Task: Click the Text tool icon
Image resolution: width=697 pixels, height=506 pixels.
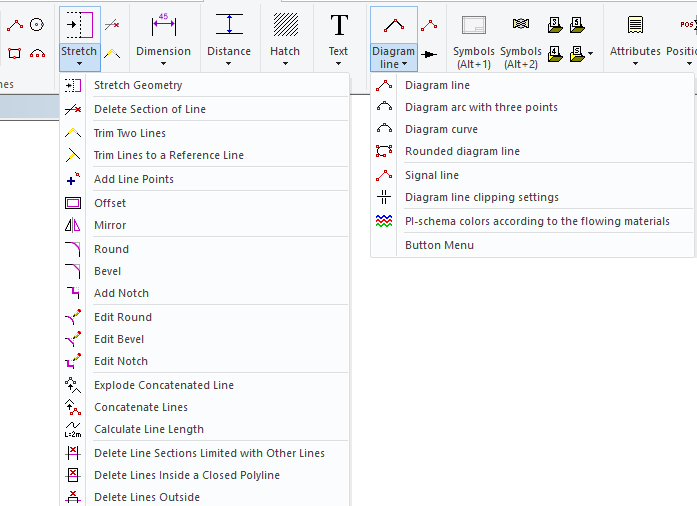Action: tap(339, 24)
